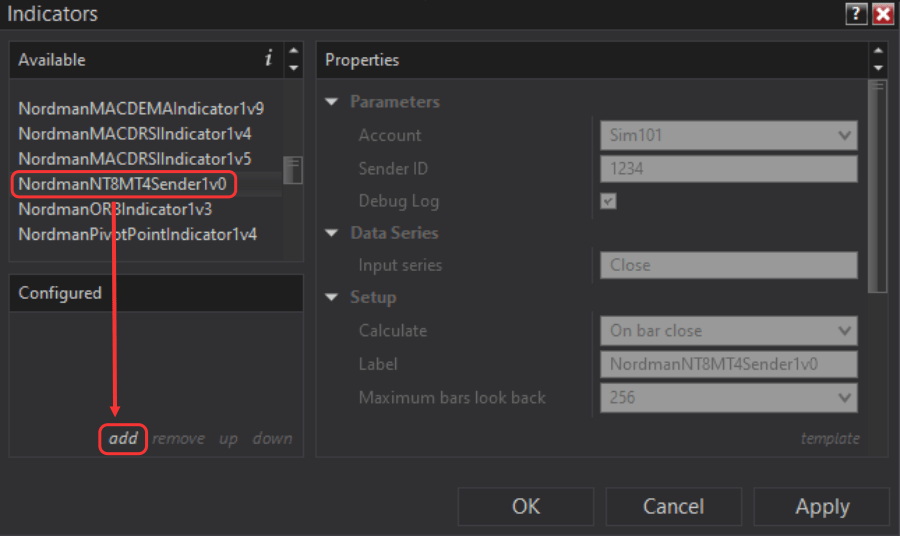Open the Account dropdown showing Sim101

coord(729,135)
